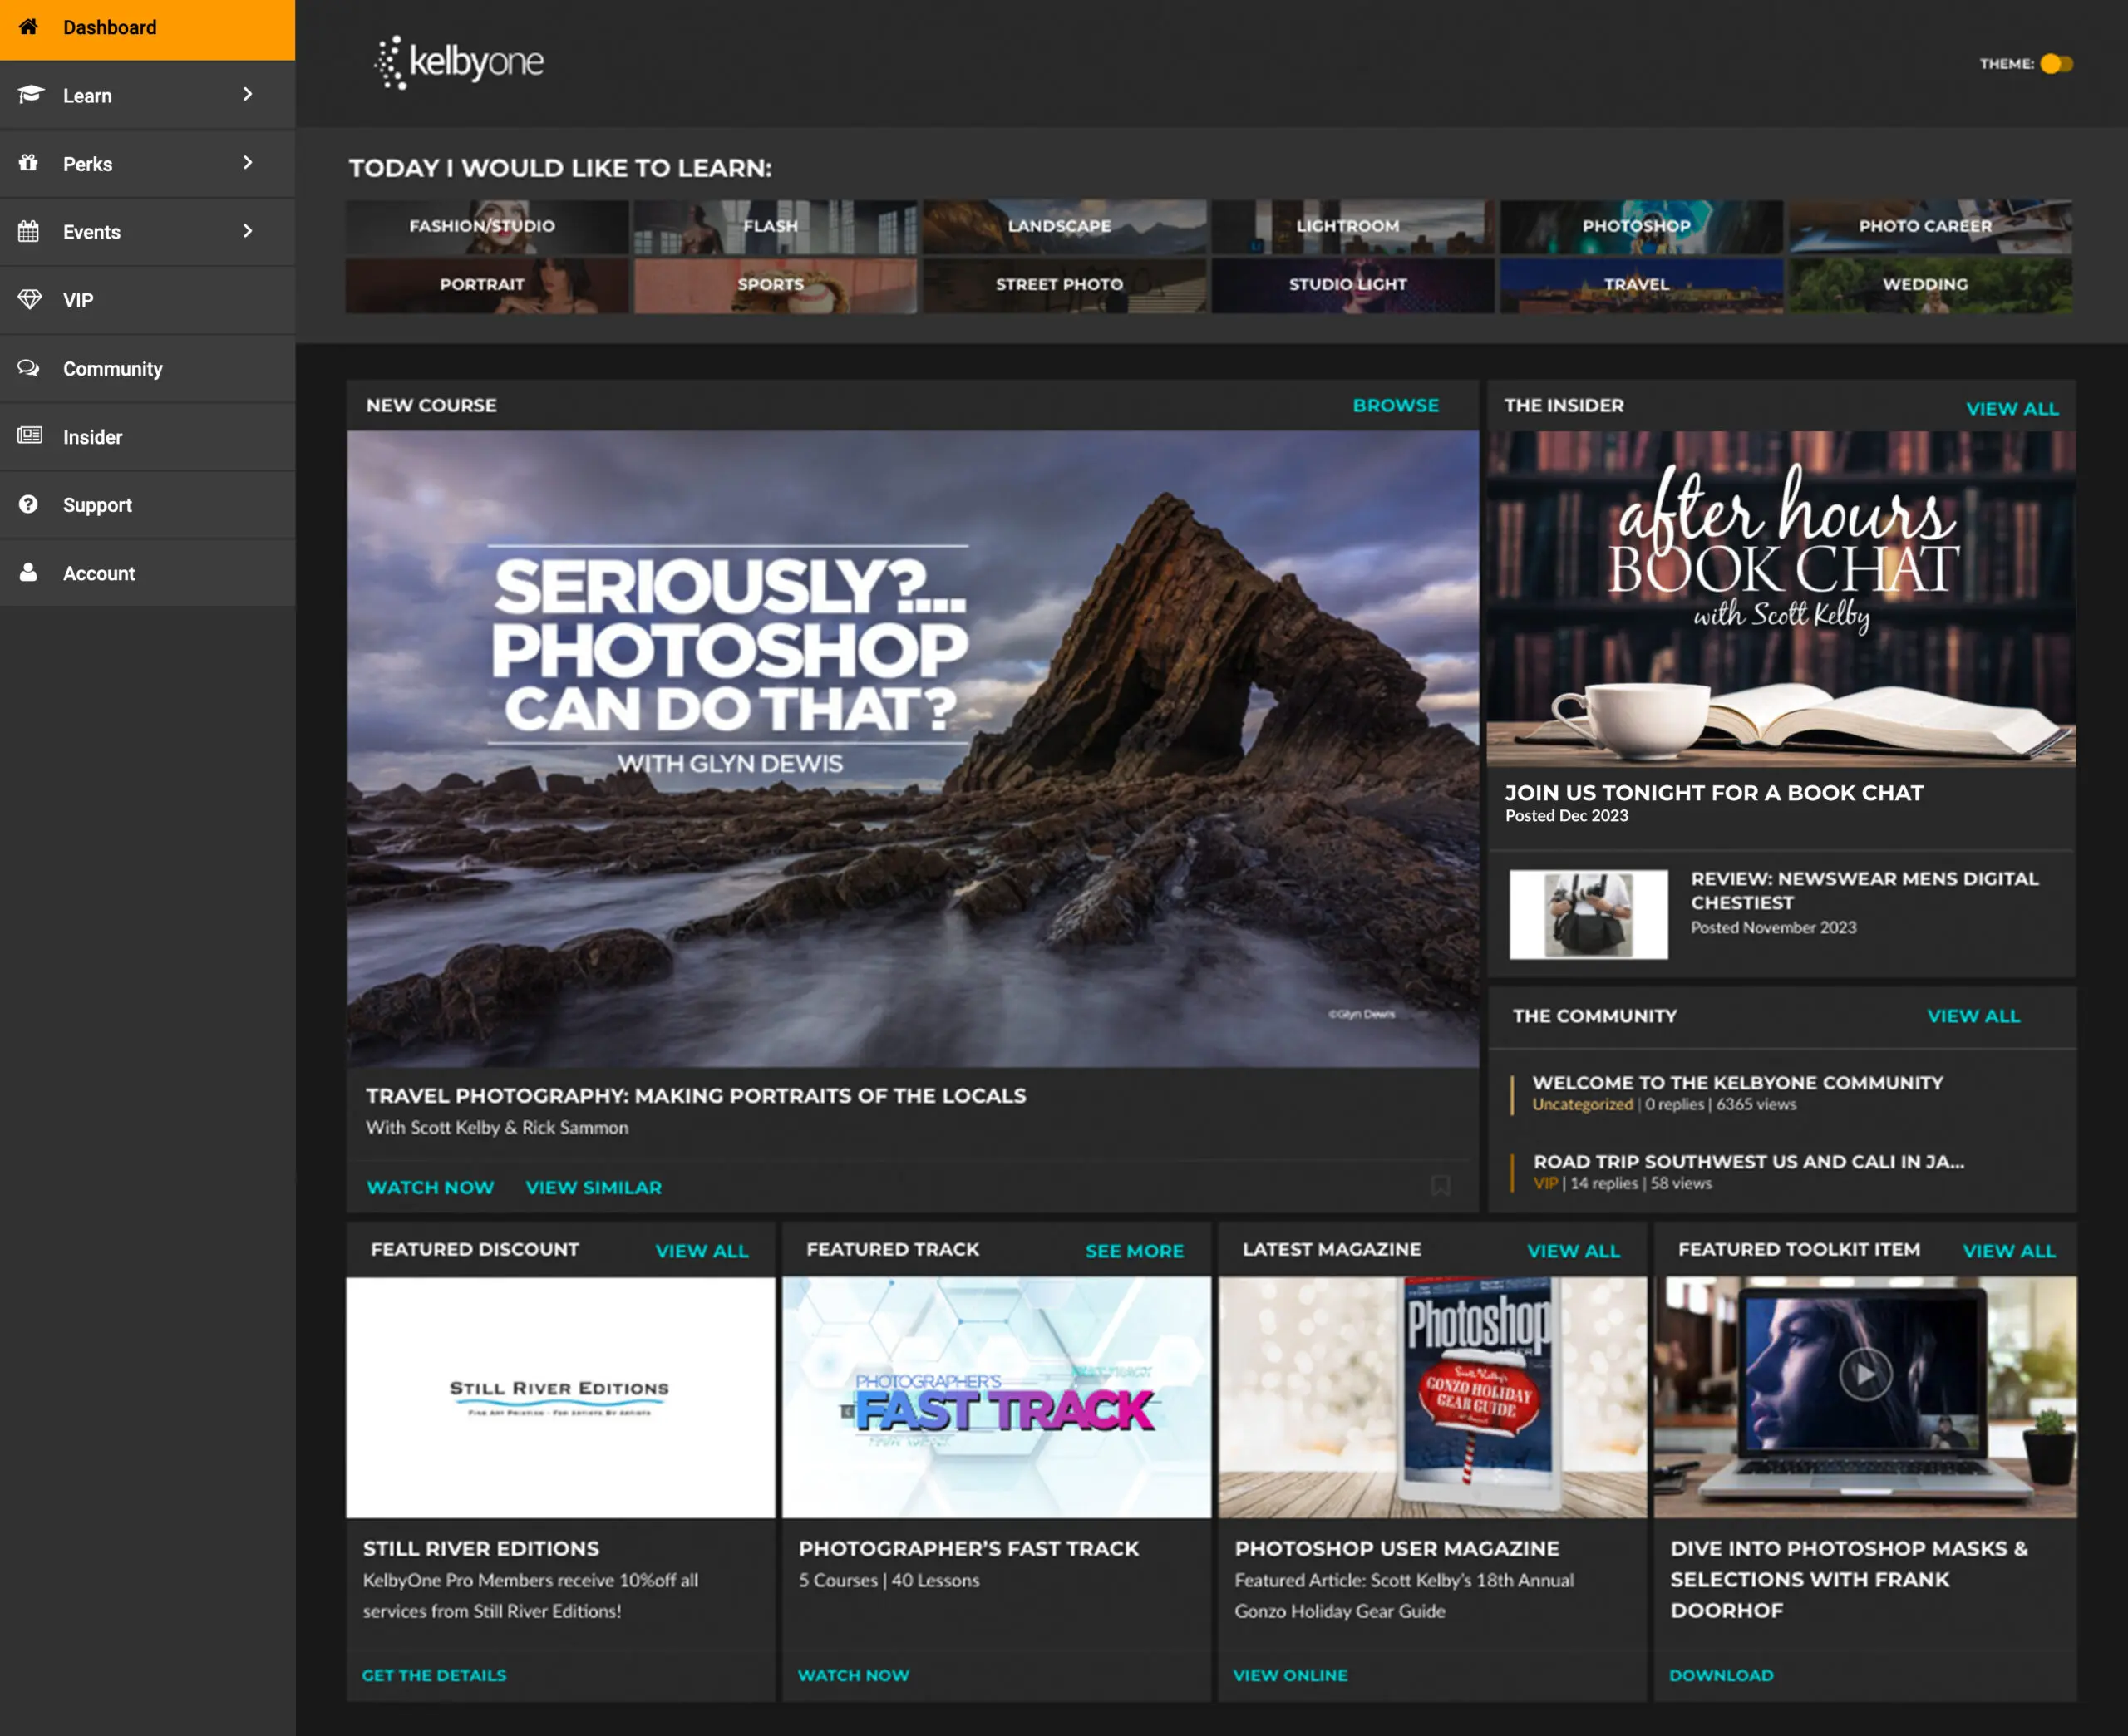
Task: Click the Community chat bubbles icon
Action: click(x=29, y=368)
